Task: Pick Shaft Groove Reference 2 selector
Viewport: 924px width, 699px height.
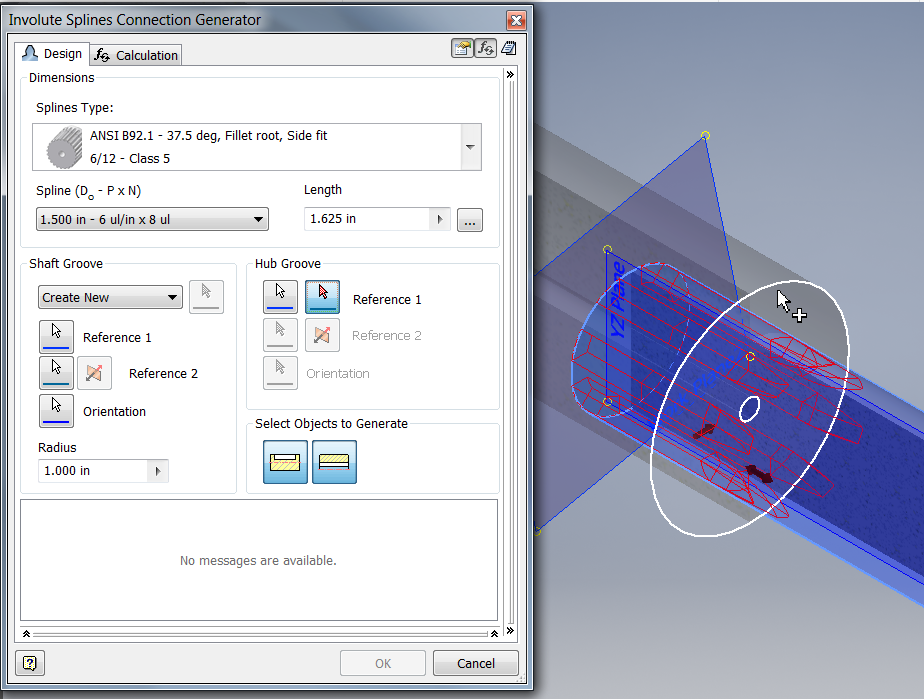Action: 57,372
